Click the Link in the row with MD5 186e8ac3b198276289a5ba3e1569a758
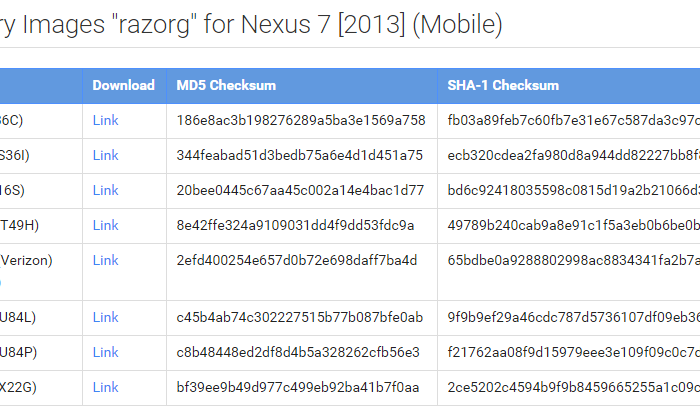The height and width of the screenshot is (407, 700). (105, 120)
